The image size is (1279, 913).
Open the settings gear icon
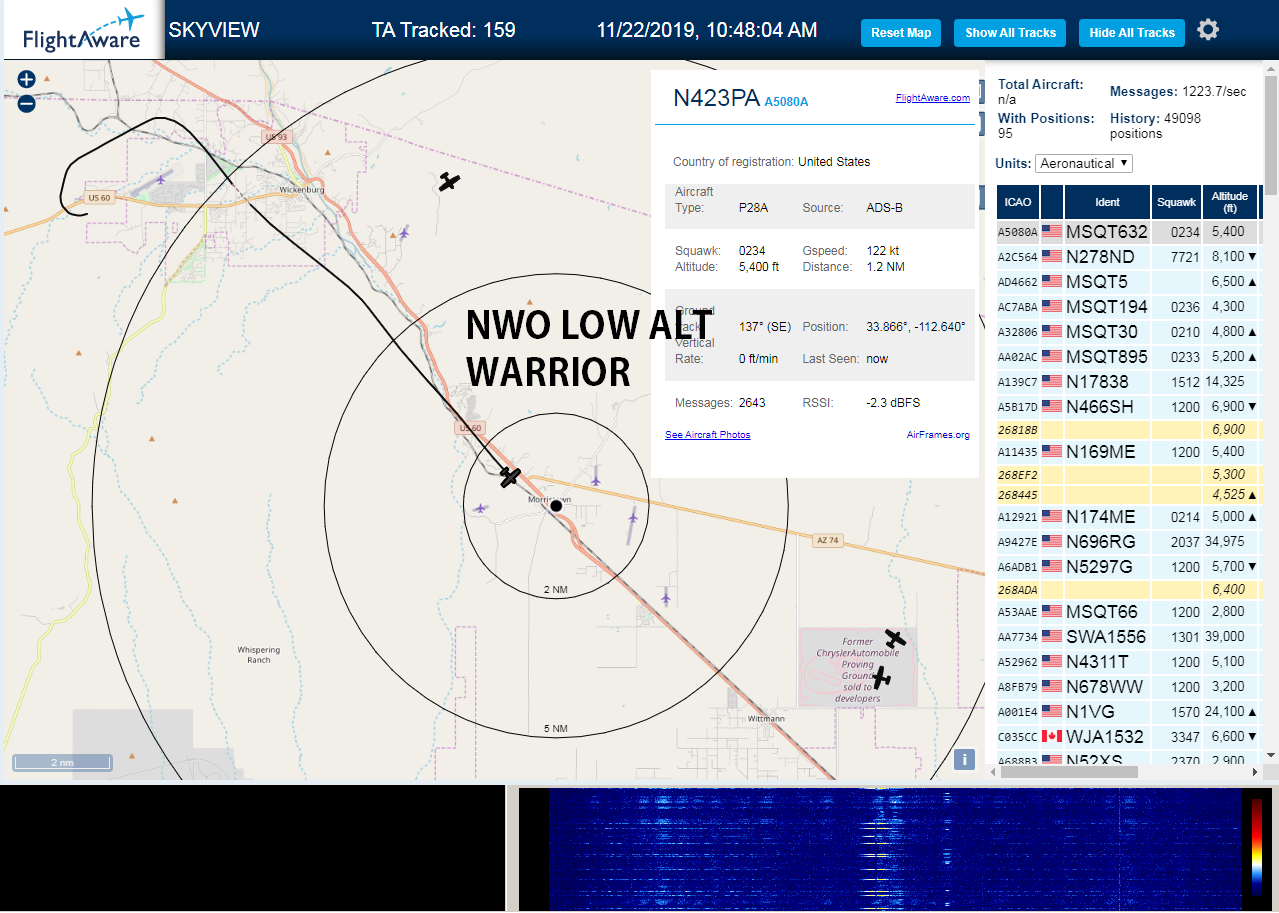[x=1208, y=30]
